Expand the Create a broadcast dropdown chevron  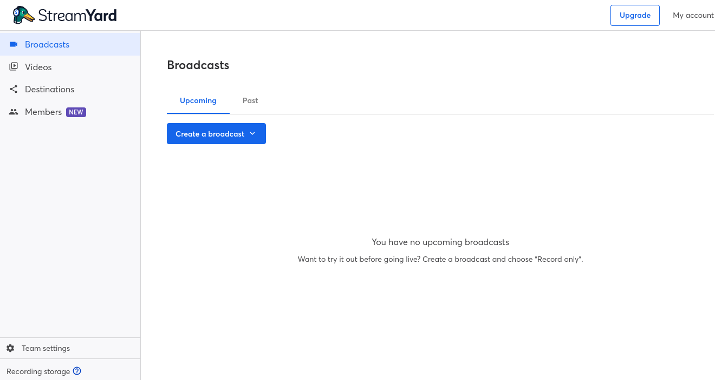(x=253, y=134)
